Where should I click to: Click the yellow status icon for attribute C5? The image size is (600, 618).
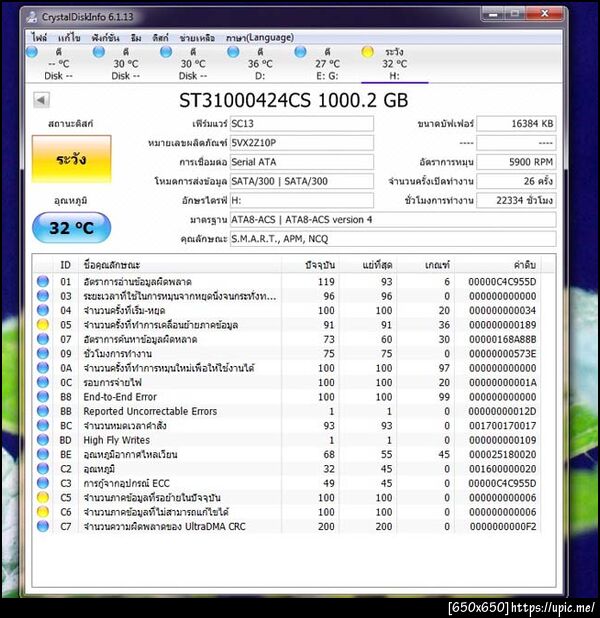(43, 497)
